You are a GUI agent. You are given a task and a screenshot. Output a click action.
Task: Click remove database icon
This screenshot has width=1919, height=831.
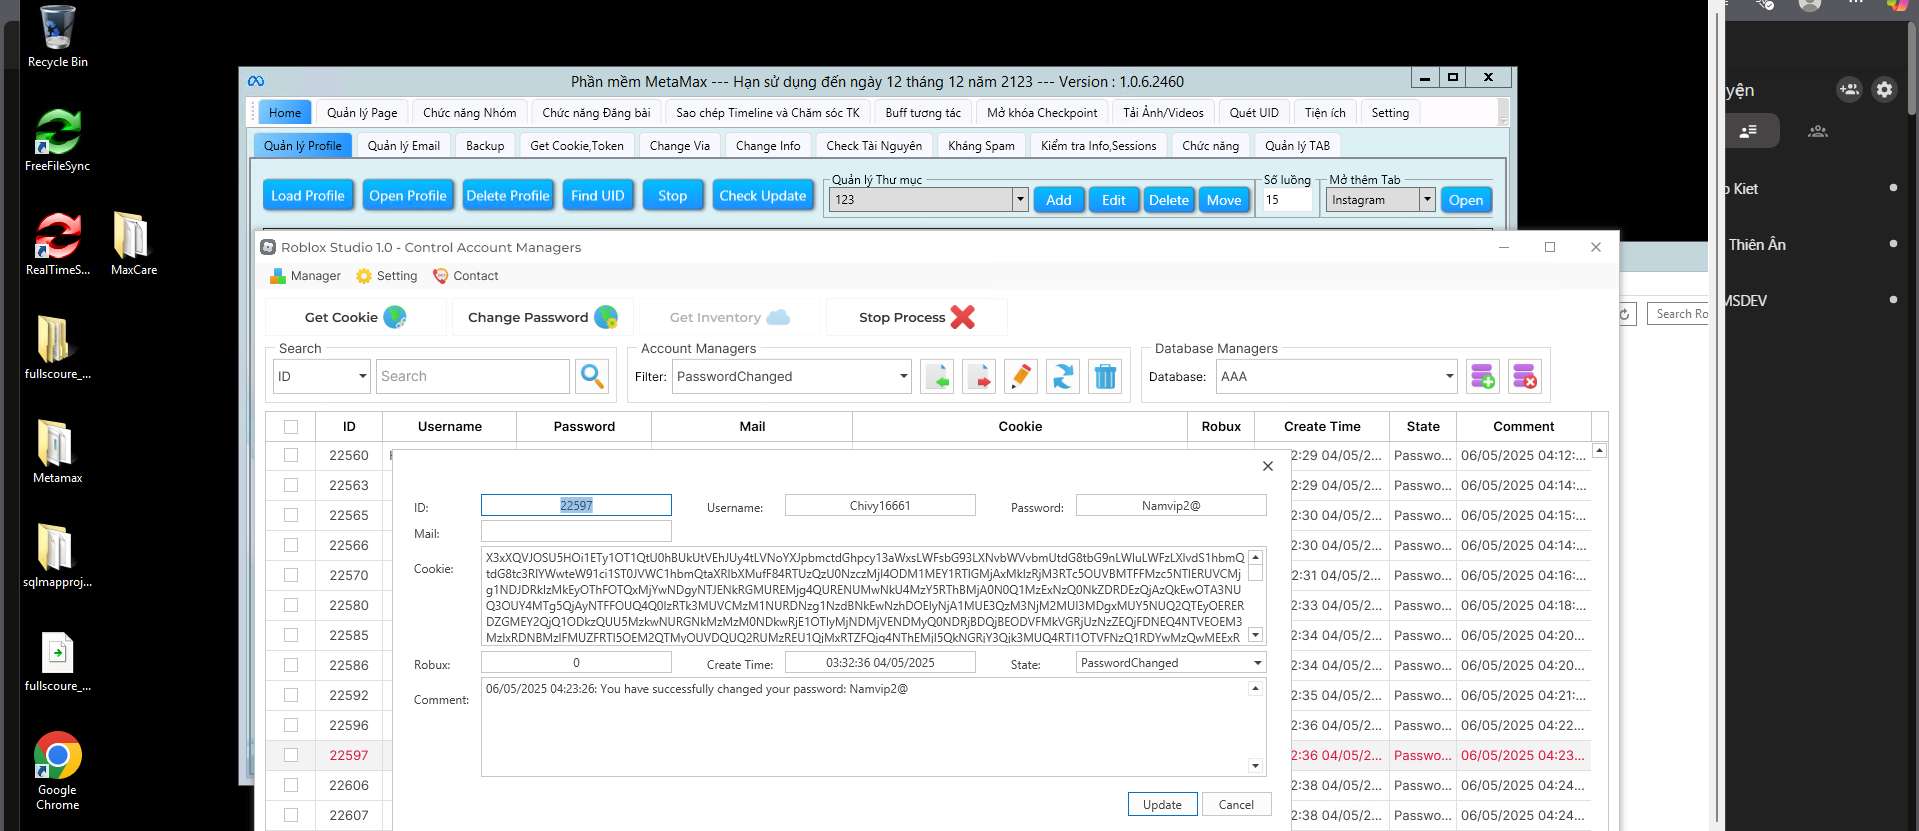(1525, 376)
